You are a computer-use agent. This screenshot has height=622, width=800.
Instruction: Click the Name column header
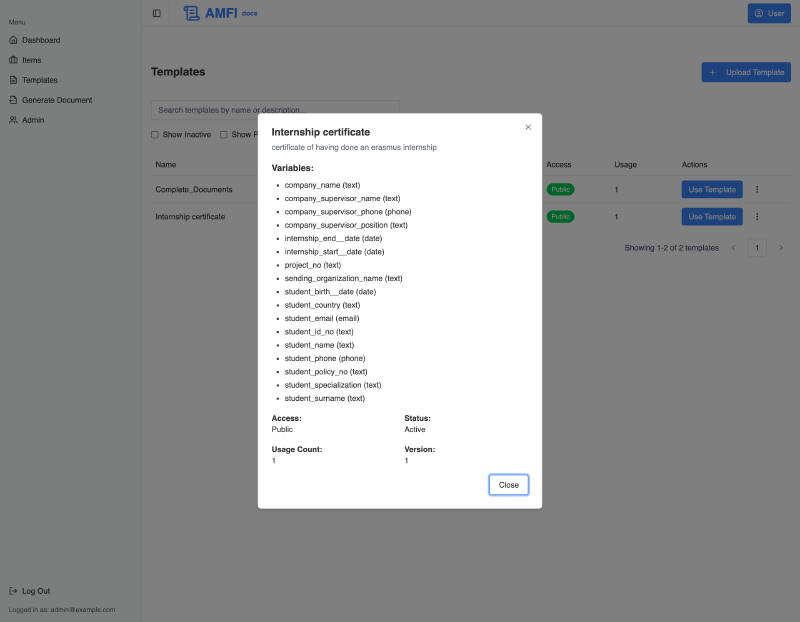(x=166, y=164)
